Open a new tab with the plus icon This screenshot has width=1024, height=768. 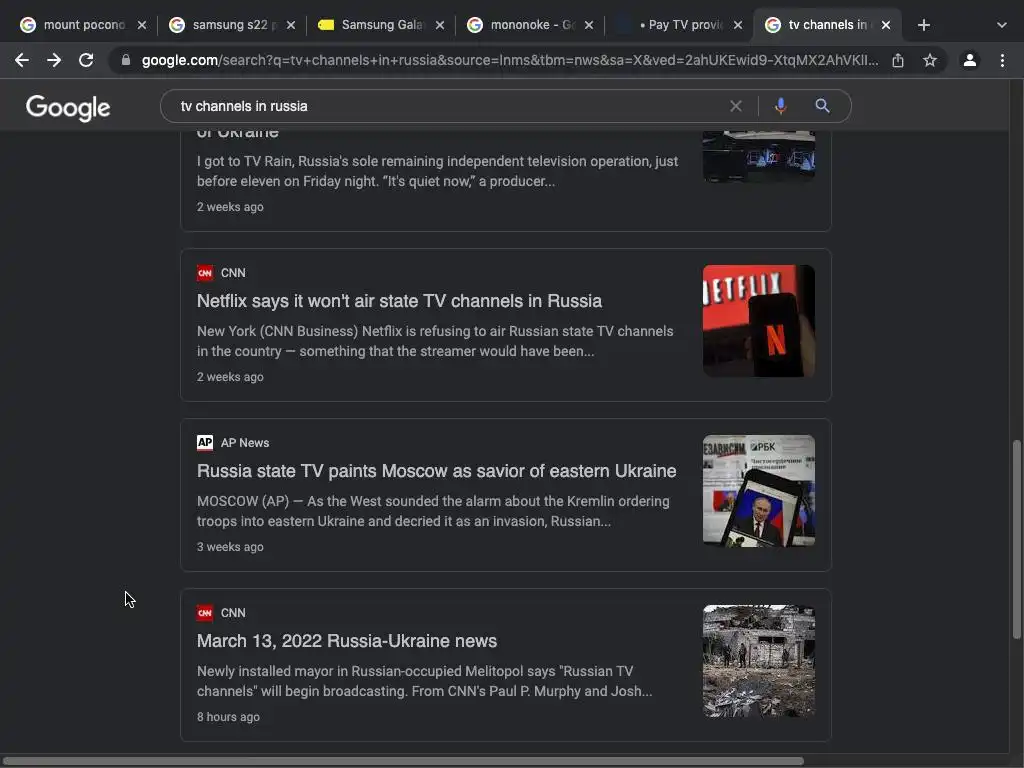coord(923,25)
